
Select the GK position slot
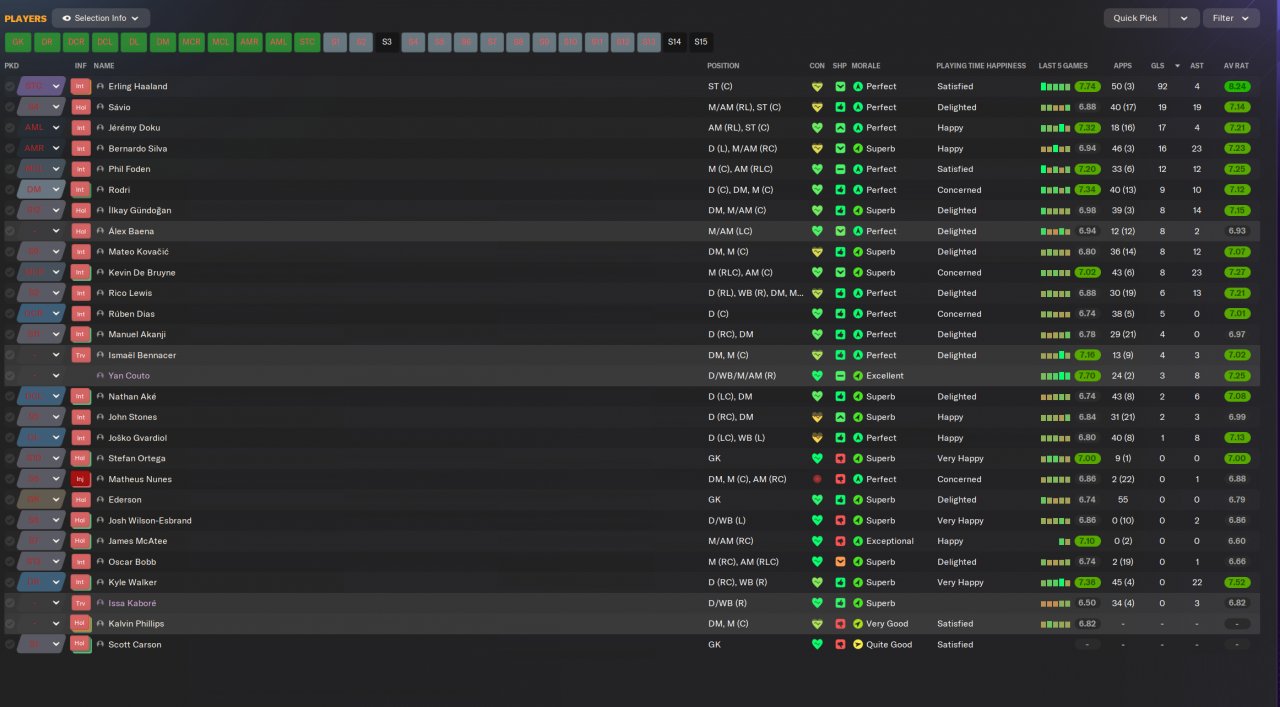click(x=18, y=42)
